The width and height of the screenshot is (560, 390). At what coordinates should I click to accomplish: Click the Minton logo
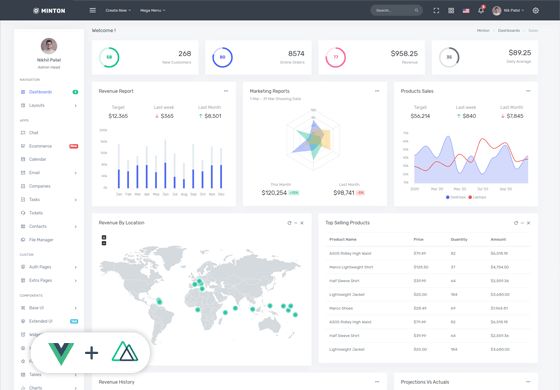pyautogui.click(x=49, y=11)
